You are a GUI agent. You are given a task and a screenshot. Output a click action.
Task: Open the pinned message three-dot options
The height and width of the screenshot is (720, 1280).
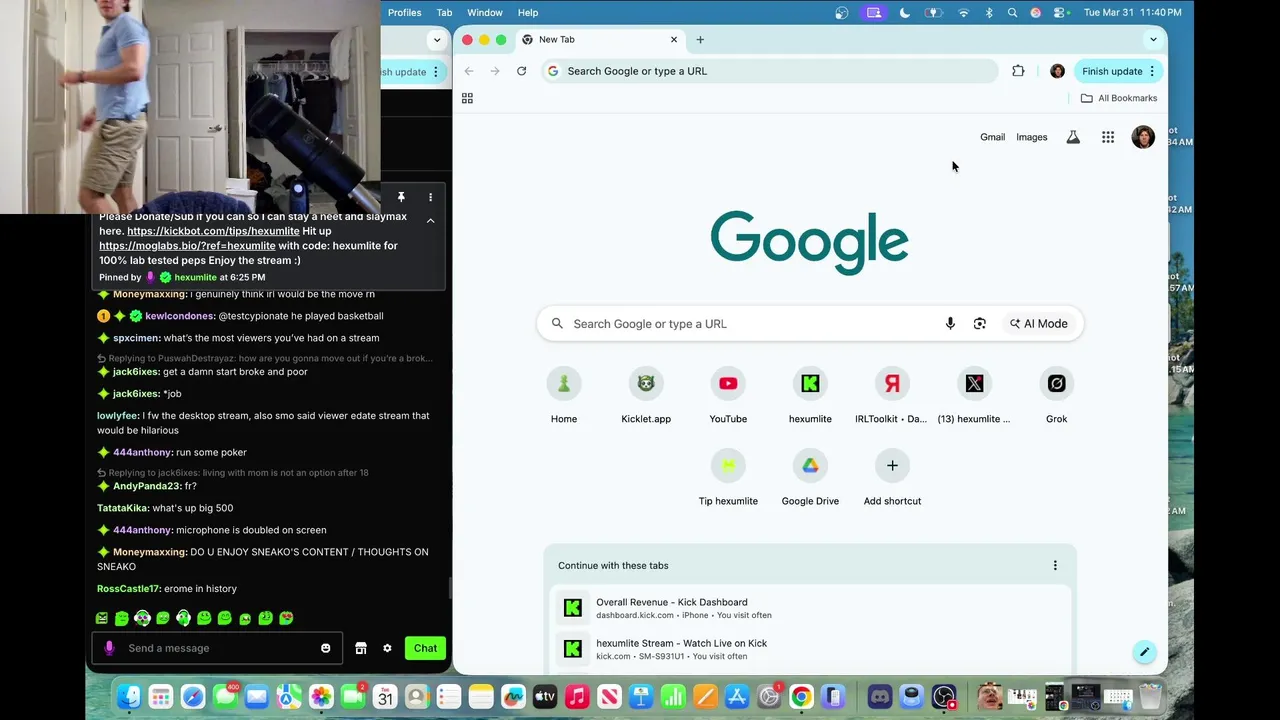tap(430, 197)
